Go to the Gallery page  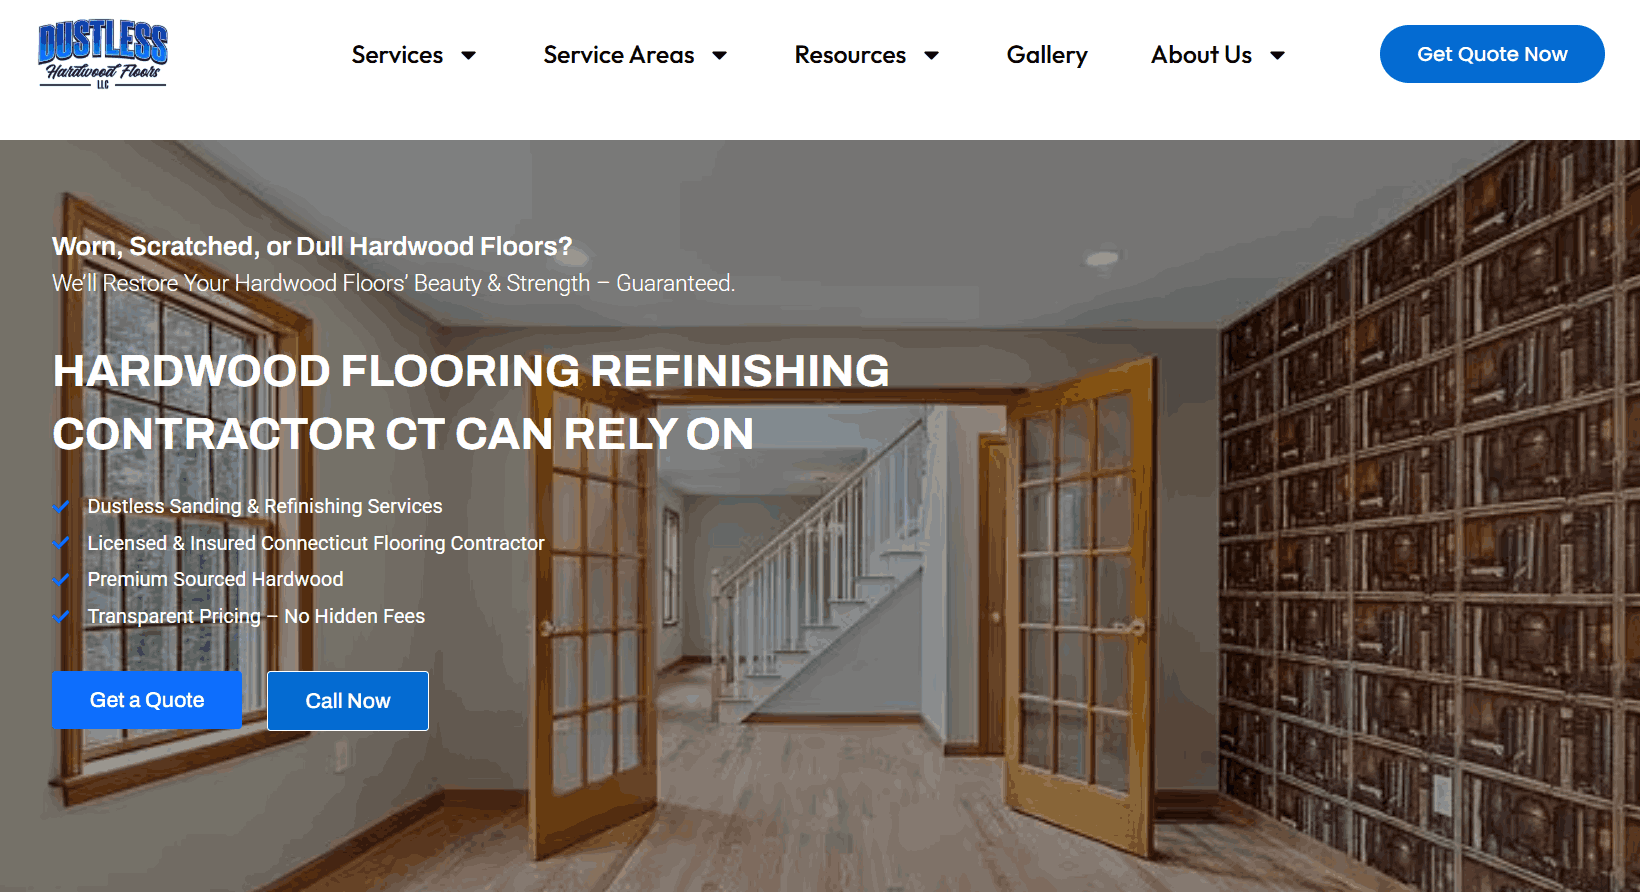(1047, 55)
